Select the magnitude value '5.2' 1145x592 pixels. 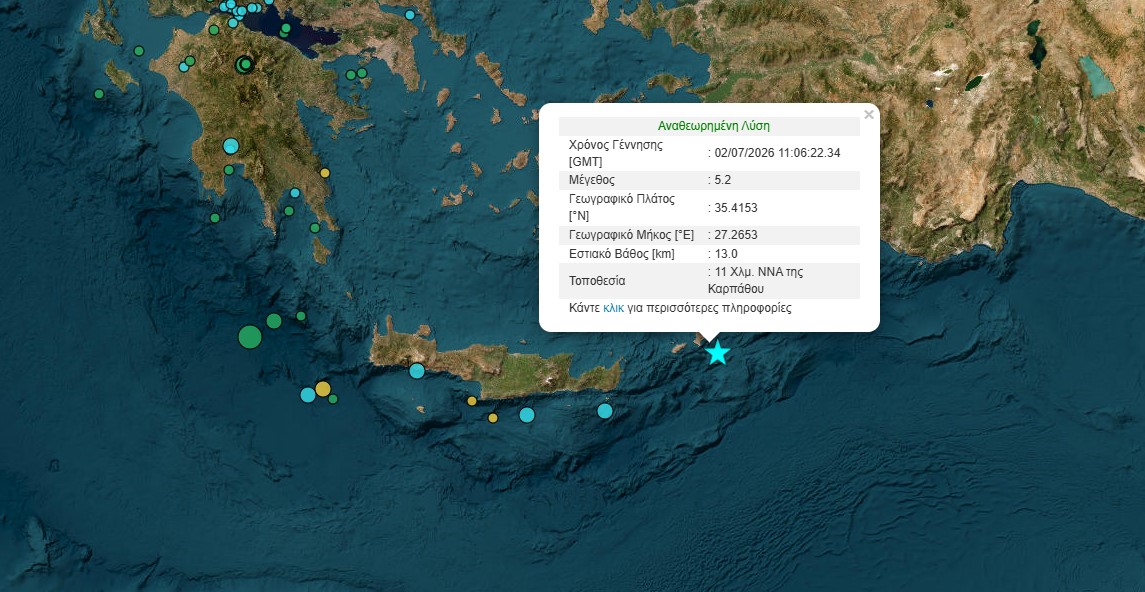click(723, 180)
